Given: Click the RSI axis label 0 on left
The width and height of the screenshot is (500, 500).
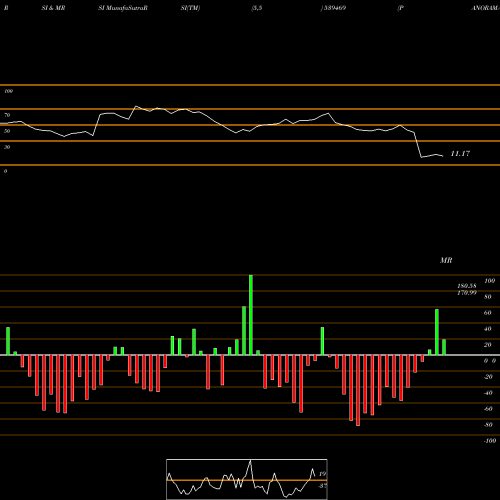Looking at the screenshot, I should pos(5,171).
